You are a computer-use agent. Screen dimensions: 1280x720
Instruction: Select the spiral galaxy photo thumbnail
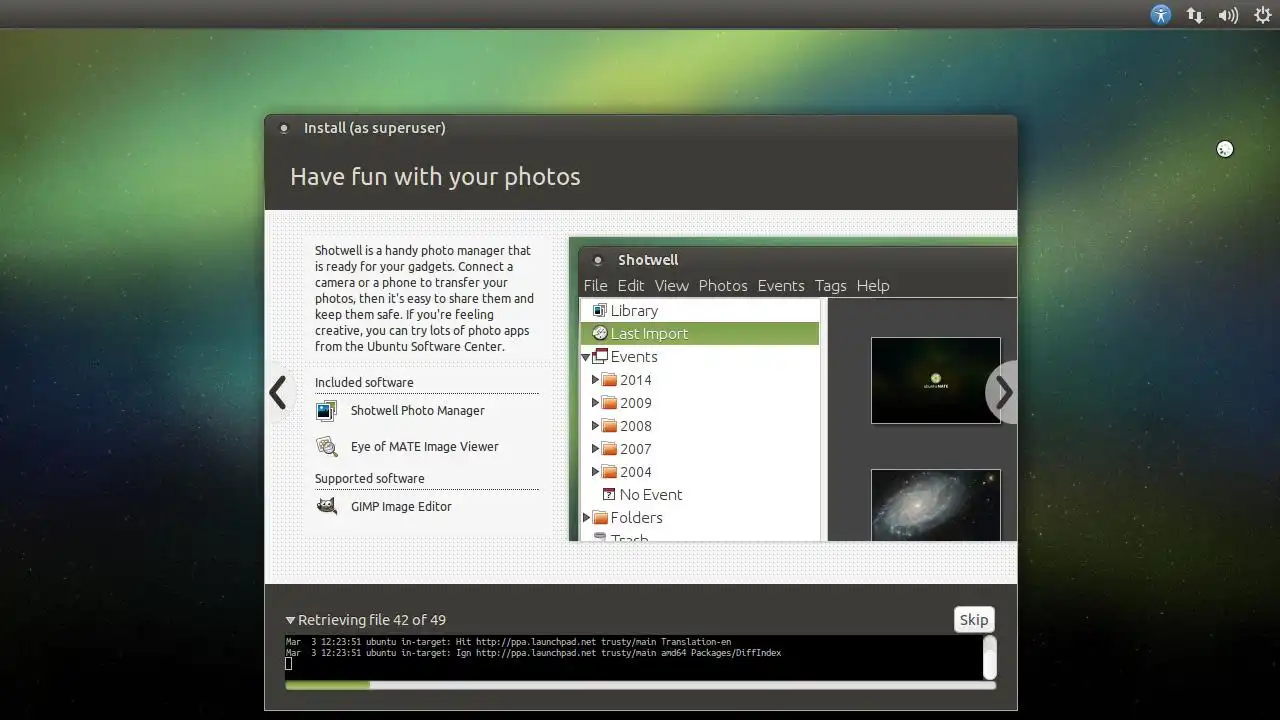pos(936,505)
